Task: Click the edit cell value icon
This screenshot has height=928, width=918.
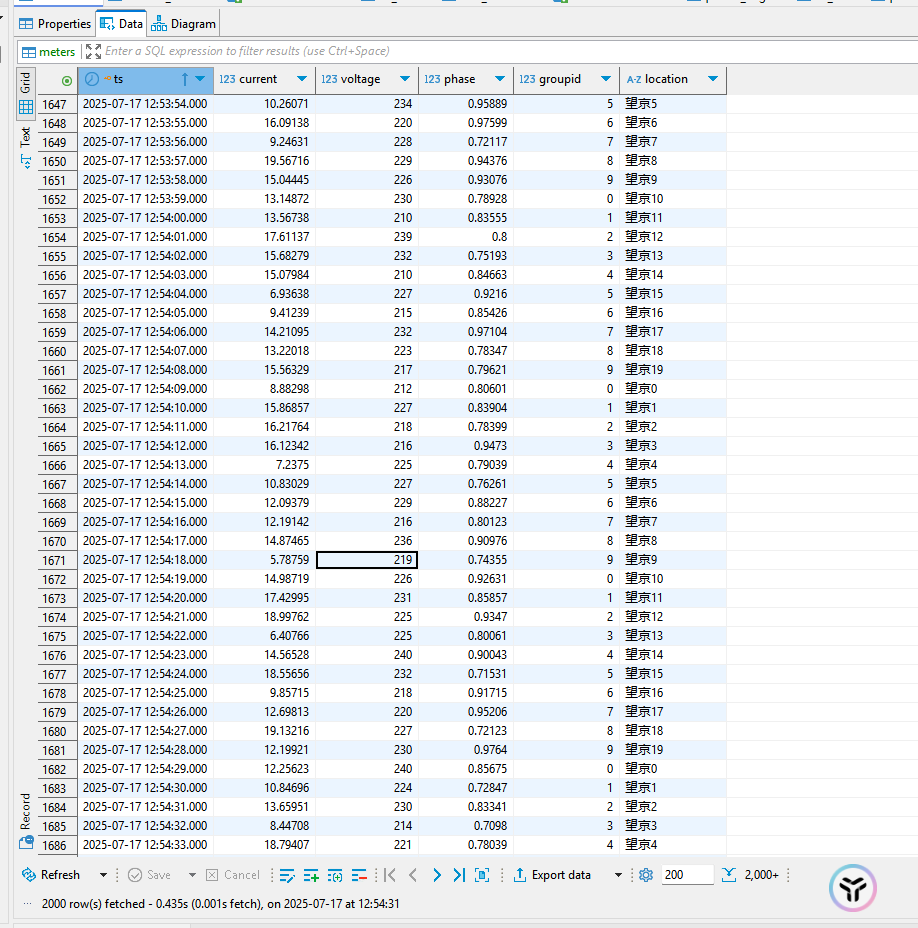Action: pos(287,875)
